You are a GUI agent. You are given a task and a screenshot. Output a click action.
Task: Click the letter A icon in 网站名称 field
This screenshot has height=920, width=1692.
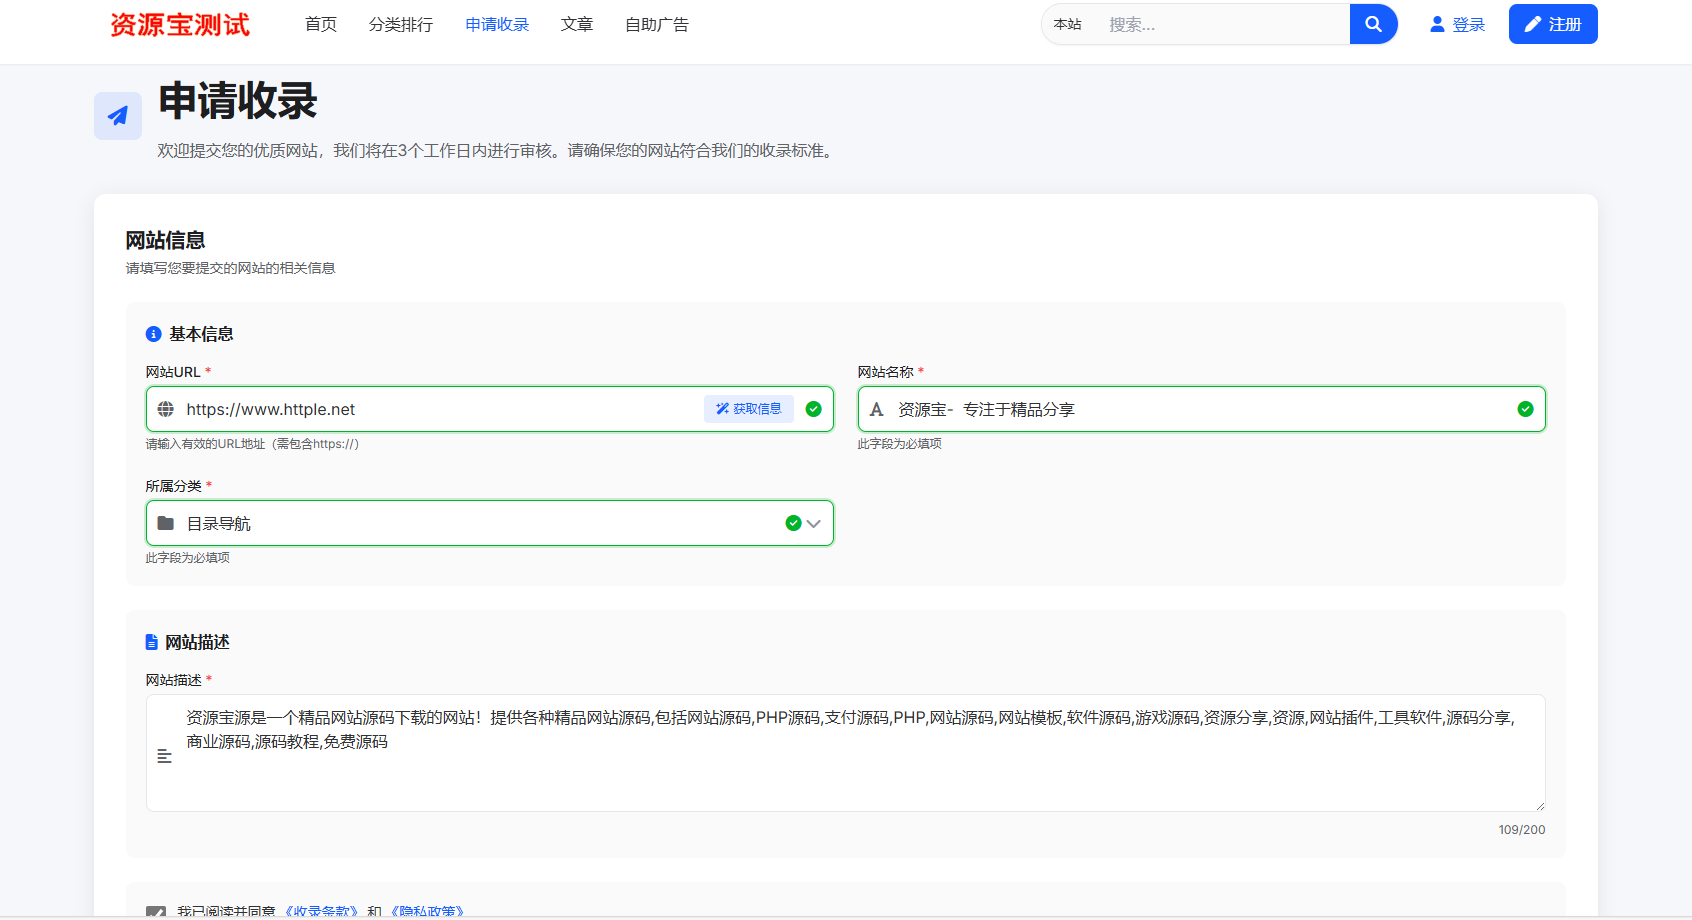click(877, 409)
